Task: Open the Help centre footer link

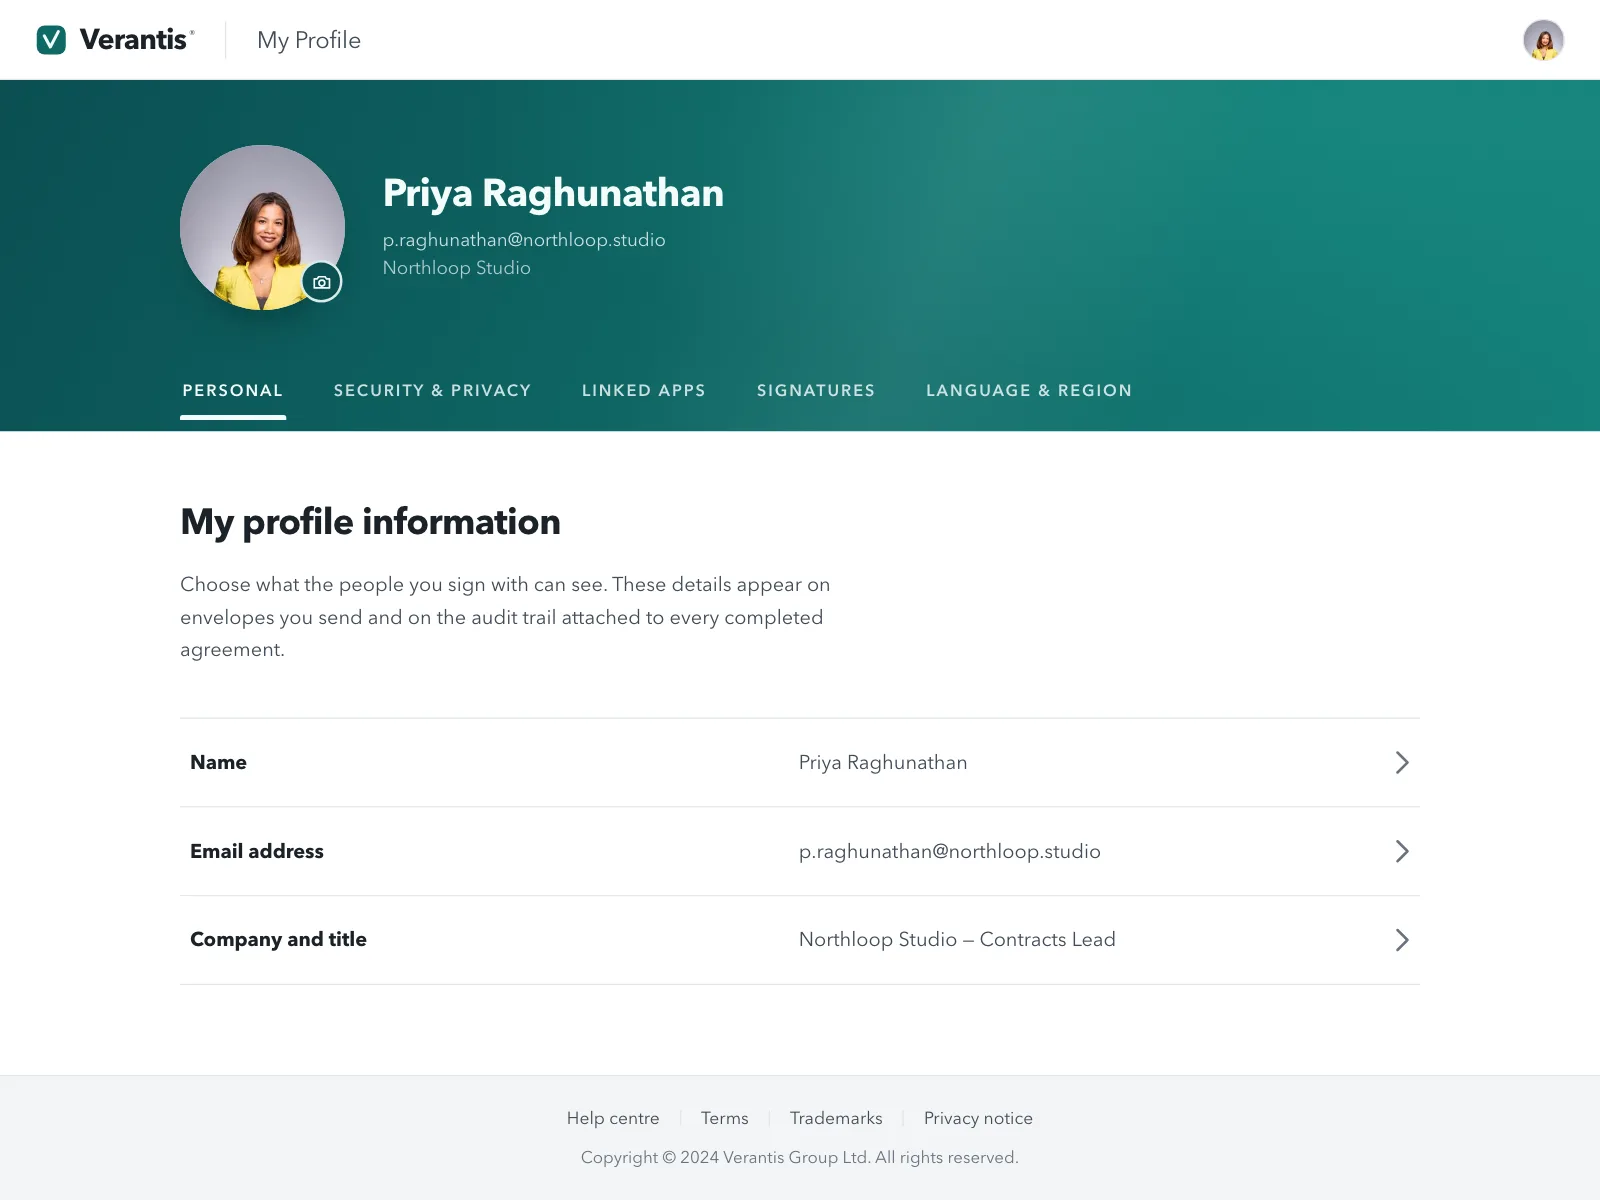Action: pos(613,1118)
